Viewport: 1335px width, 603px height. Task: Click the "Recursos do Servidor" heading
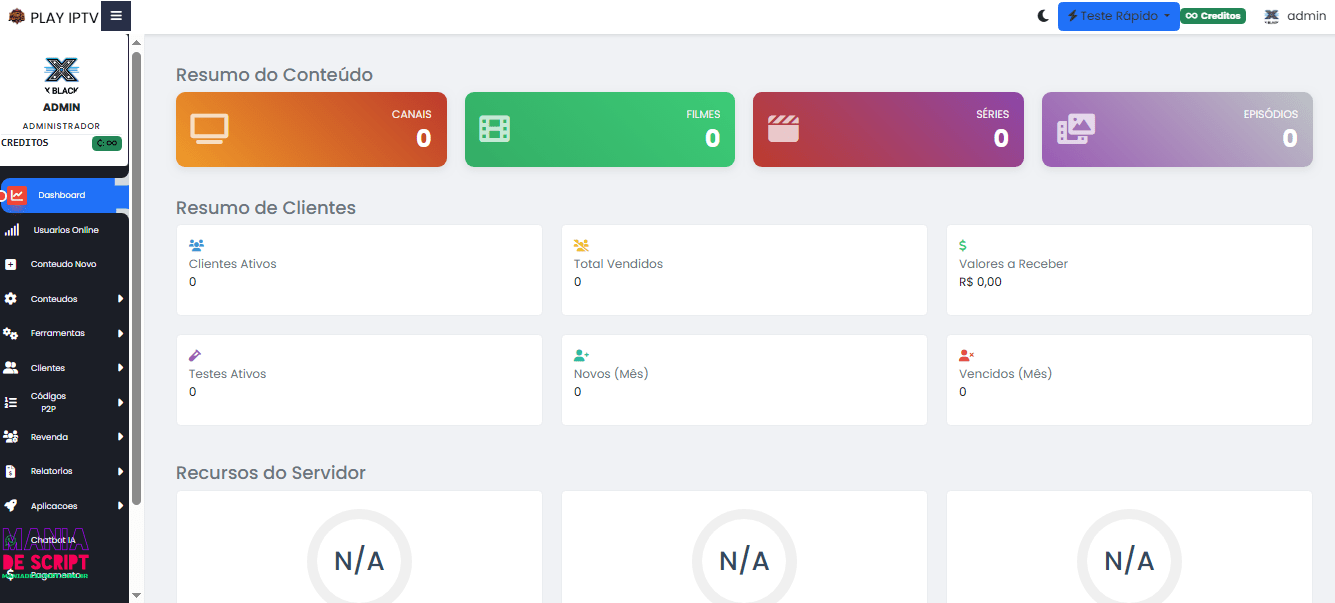click(271, 472)
